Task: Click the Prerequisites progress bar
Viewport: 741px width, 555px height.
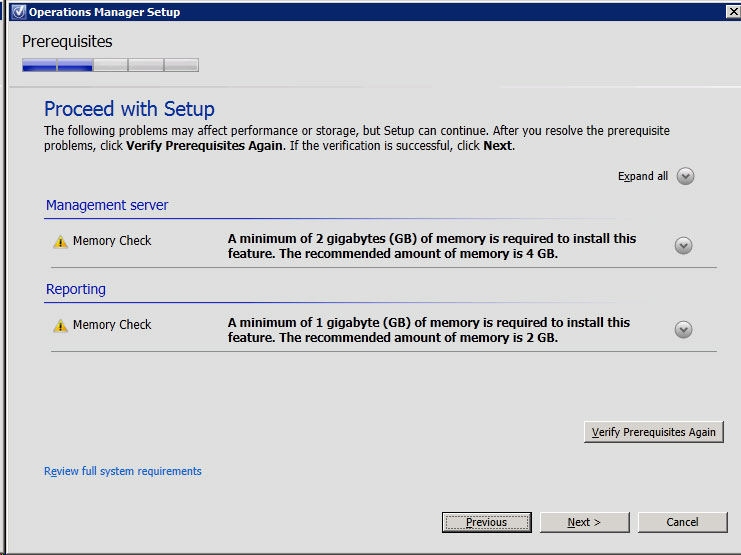Action: pos(110,65)
